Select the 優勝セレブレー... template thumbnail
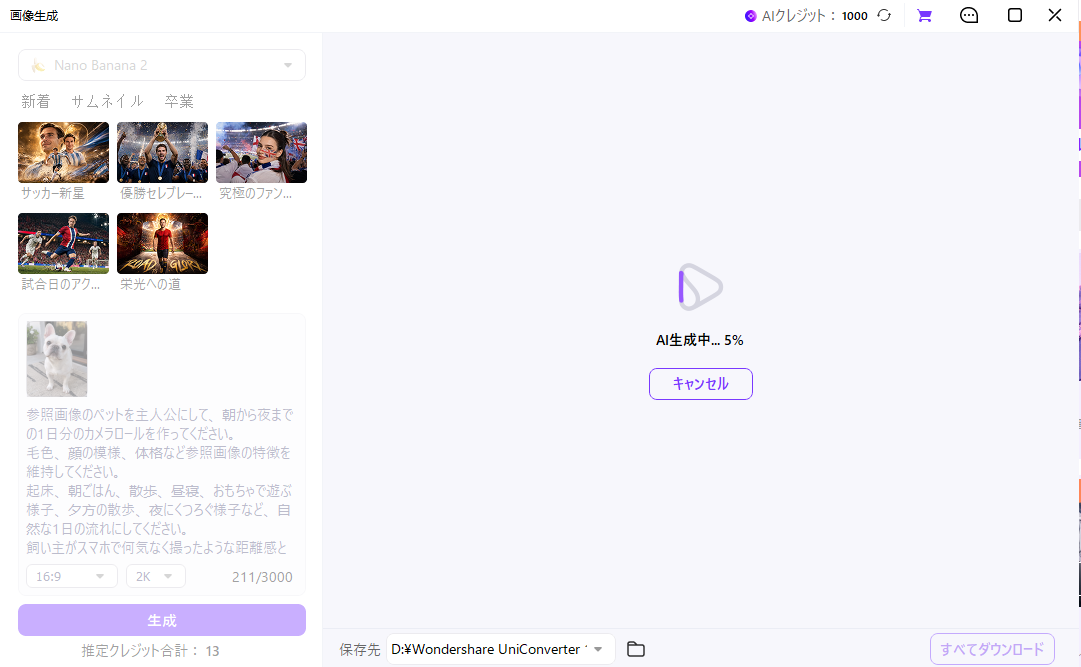 pyautogui.click(x=162, y=152)
